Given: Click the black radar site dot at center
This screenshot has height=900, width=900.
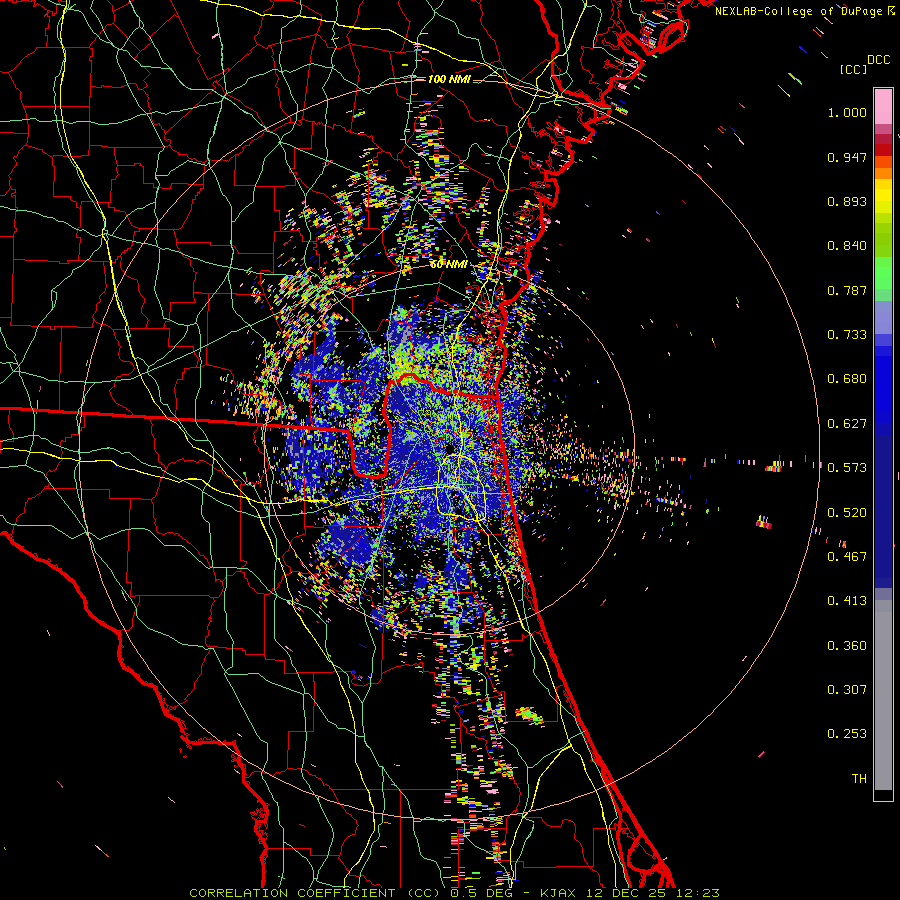Looking at the screenshot, I should point(451,448).
